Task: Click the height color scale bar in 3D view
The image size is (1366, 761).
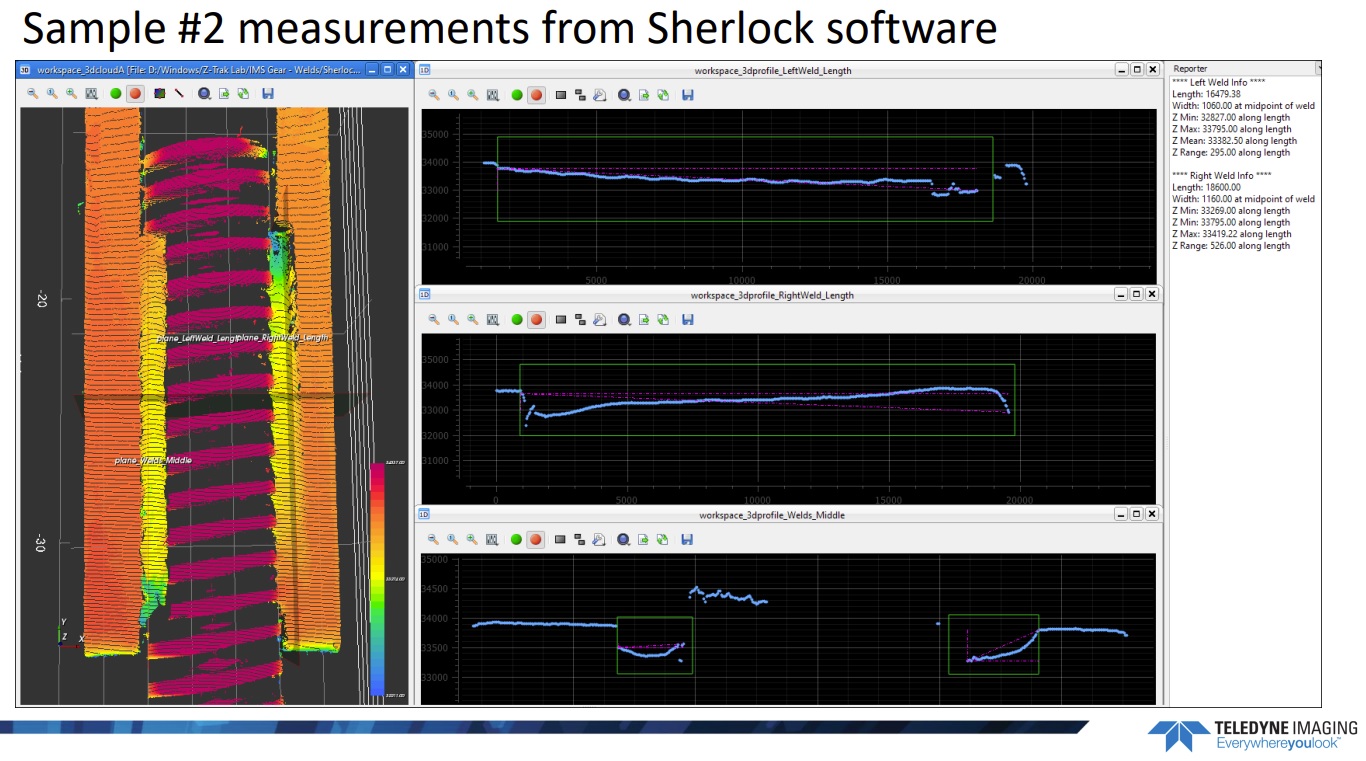Action: pos(377,578)
